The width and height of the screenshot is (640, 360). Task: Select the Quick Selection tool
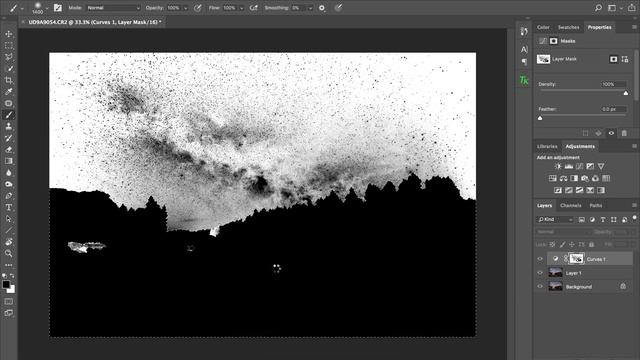(9, 69)
